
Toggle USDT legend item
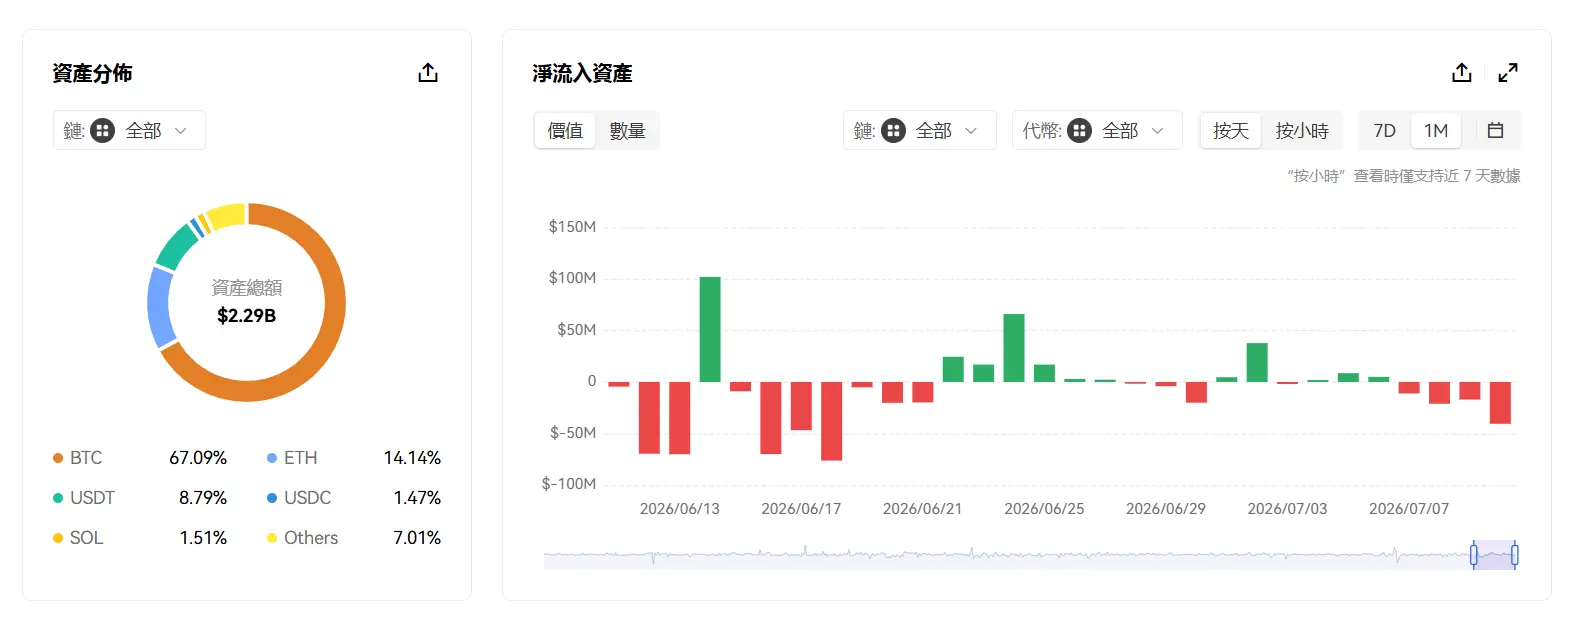[x=84, y=498]
